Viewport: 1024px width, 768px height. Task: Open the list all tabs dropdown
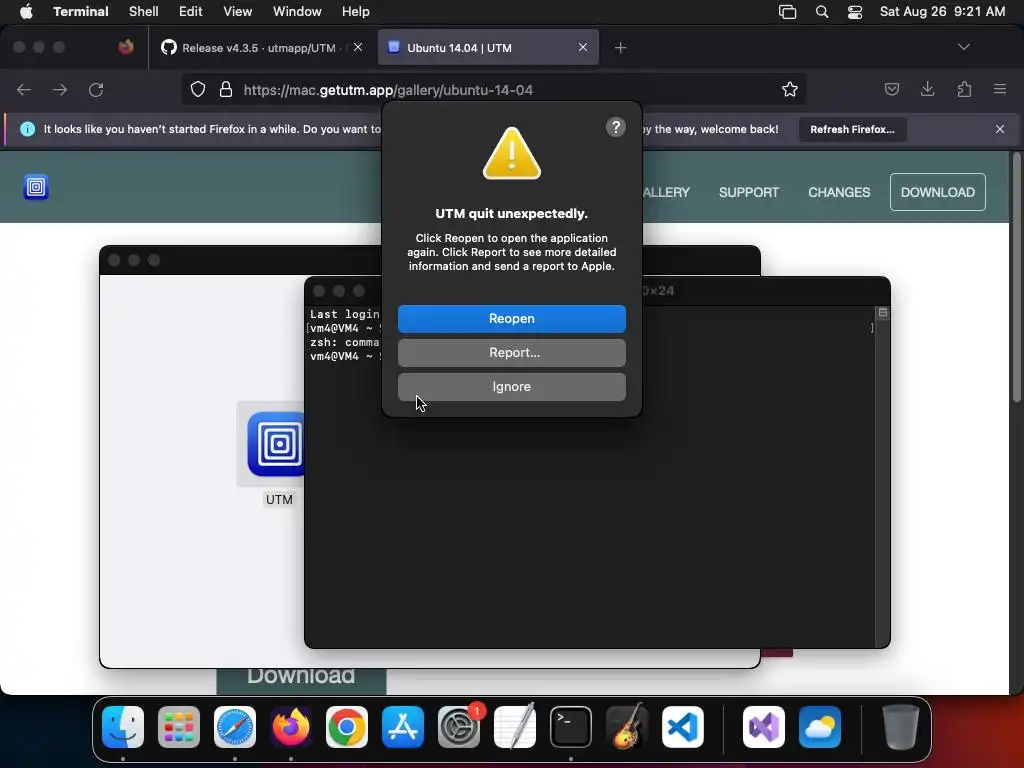click(964, 47)
